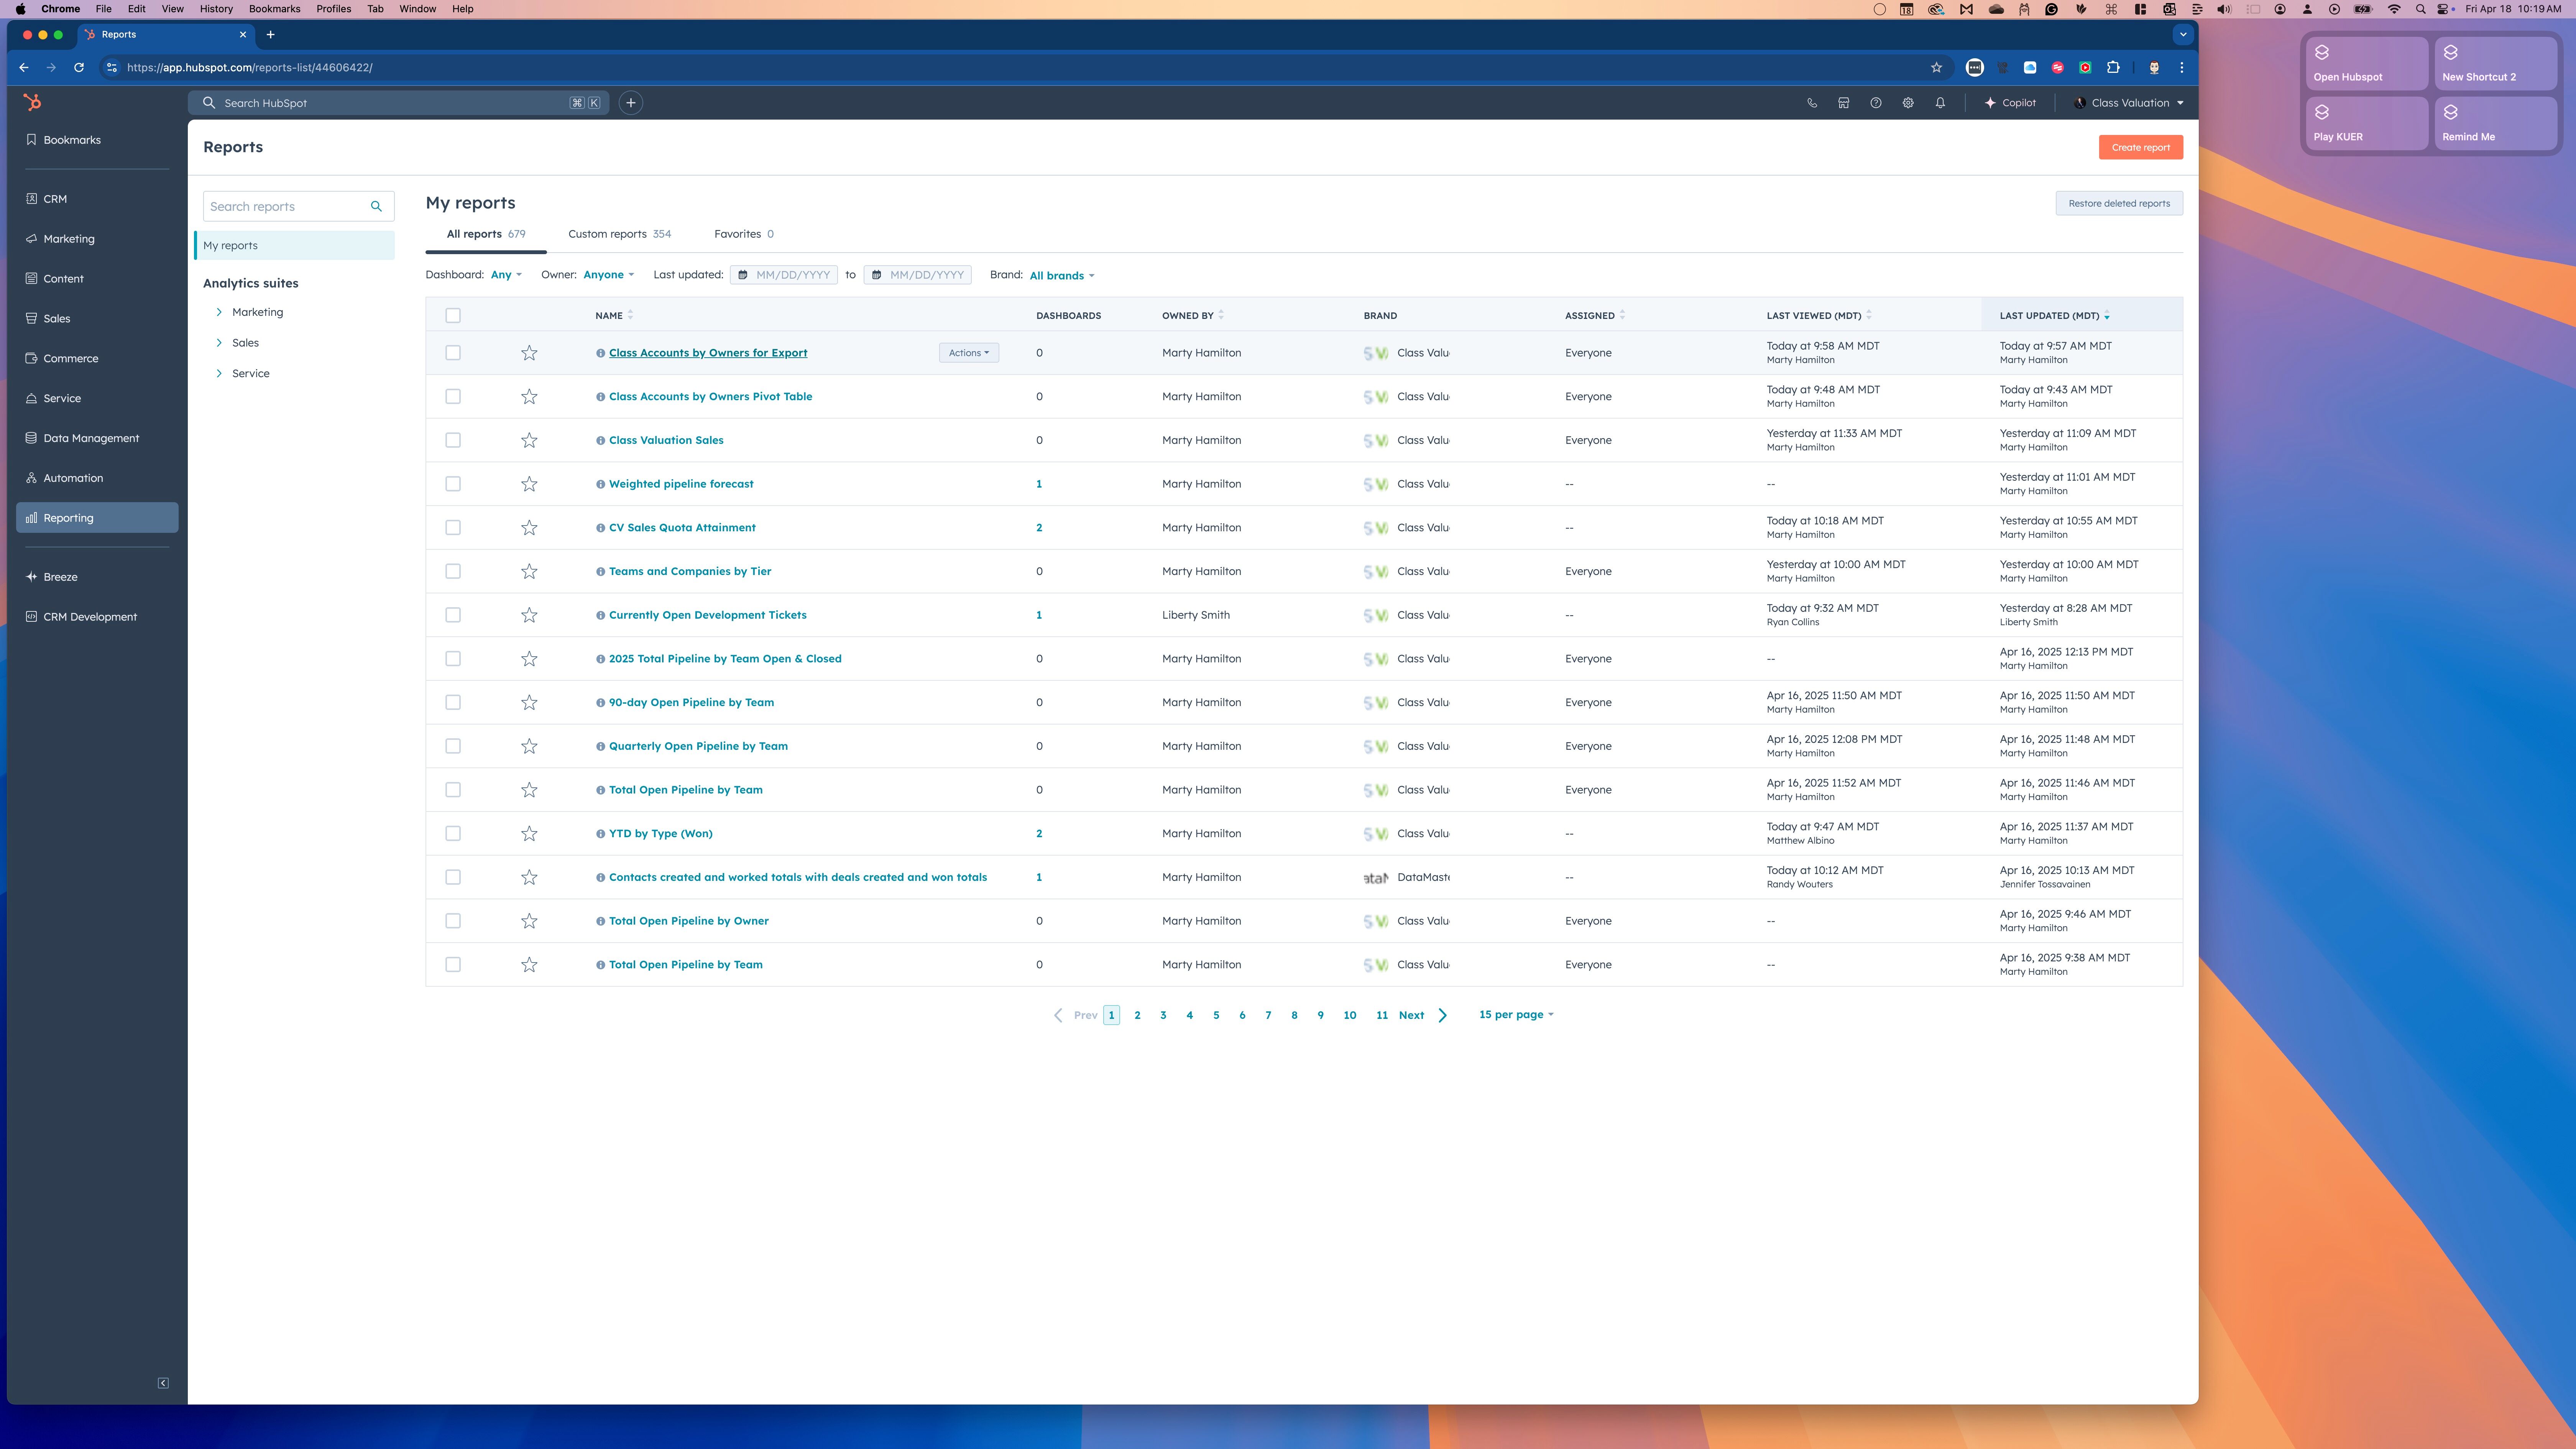The image size is (2576, 1449).
Task: Click the help question mark icon
Action: (x=1876, y=103)
